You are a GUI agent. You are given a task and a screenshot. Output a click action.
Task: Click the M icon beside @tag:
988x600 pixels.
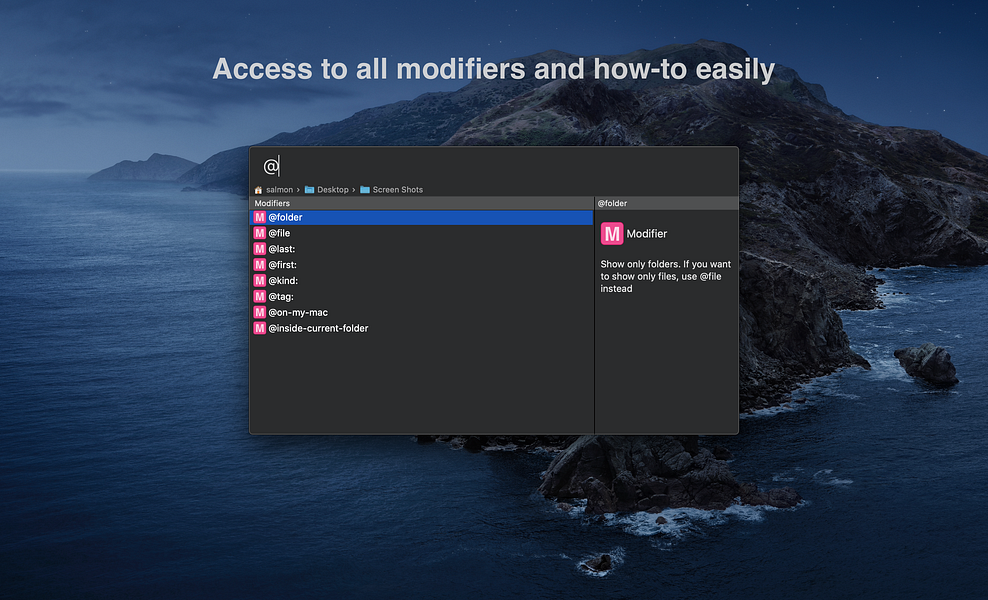260,296
